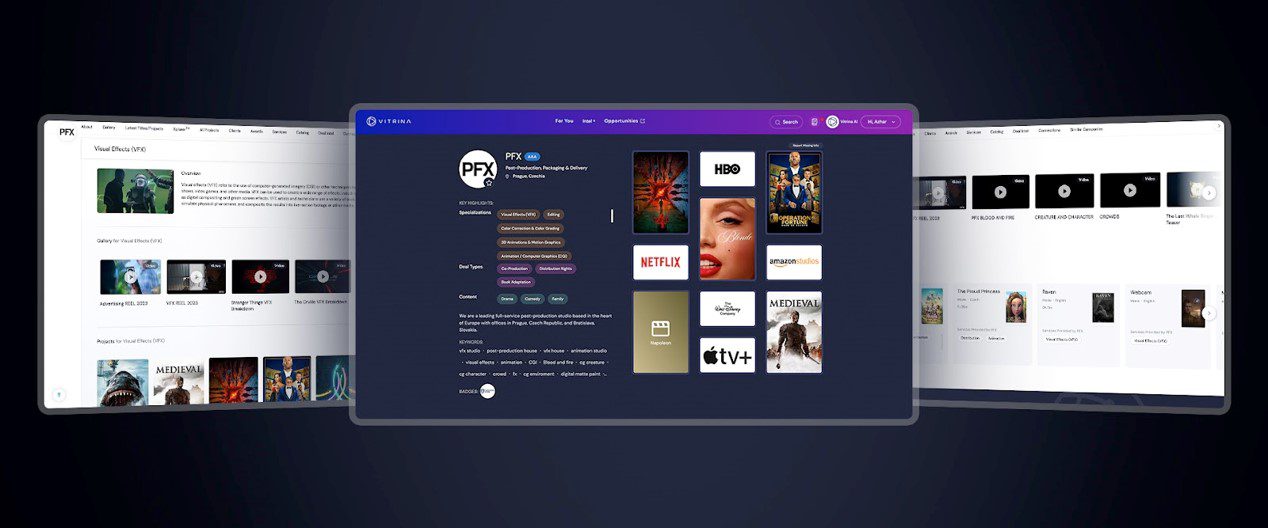Click the HBO logo tile

click(727, 169)
